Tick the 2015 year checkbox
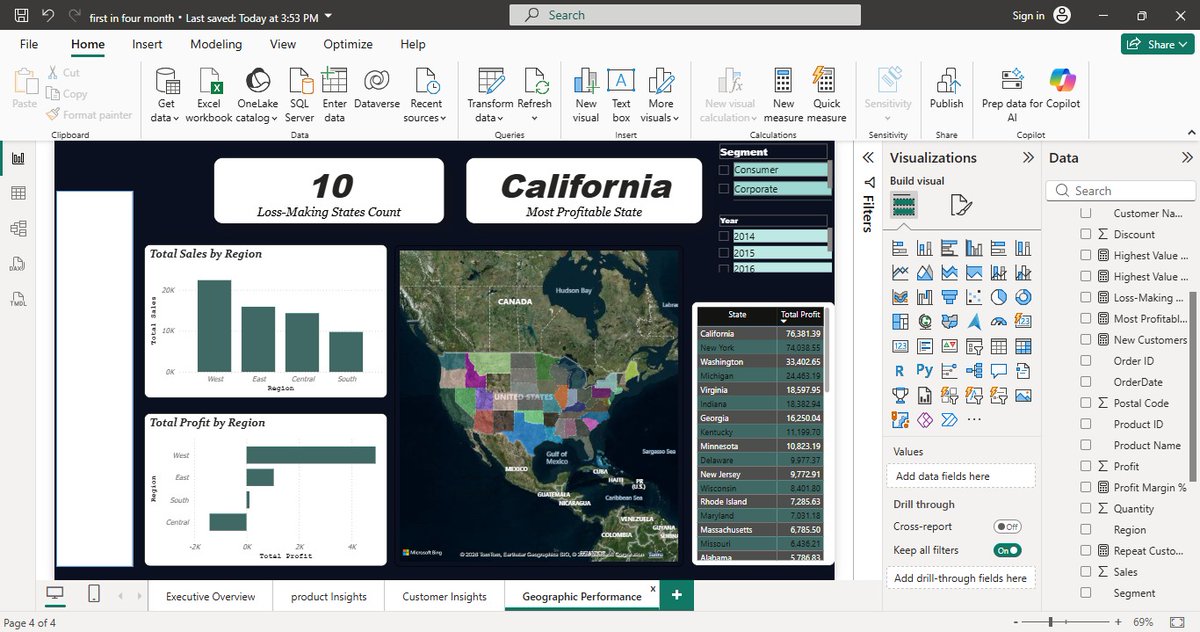1200x632 pixels. tap(724, 254)
